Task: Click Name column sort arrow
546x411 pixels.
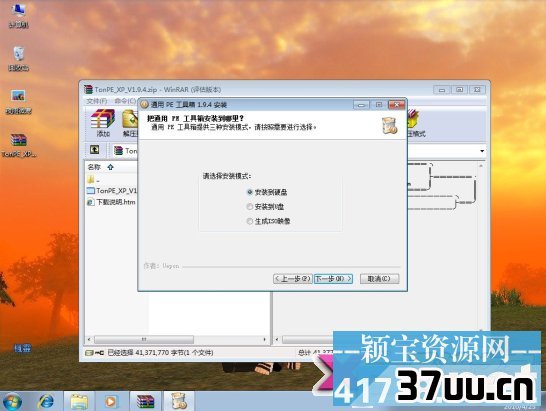Action: coord(110,167)
